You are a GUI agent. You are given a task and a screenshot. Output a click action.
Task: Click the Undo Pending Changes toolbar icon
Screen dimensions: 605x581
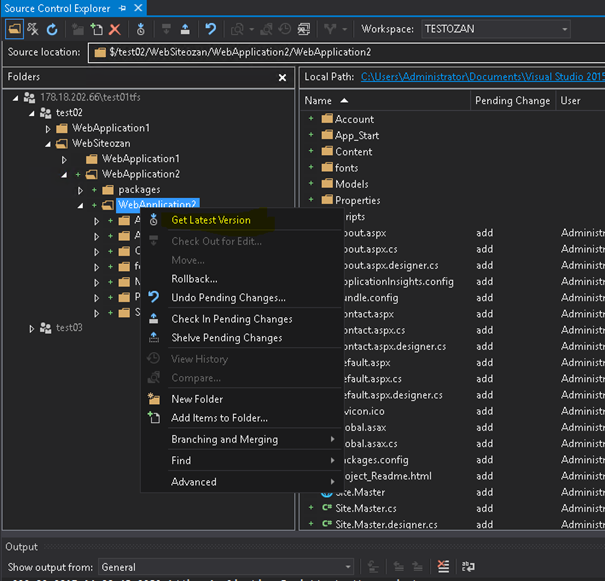tap(210, 30)
